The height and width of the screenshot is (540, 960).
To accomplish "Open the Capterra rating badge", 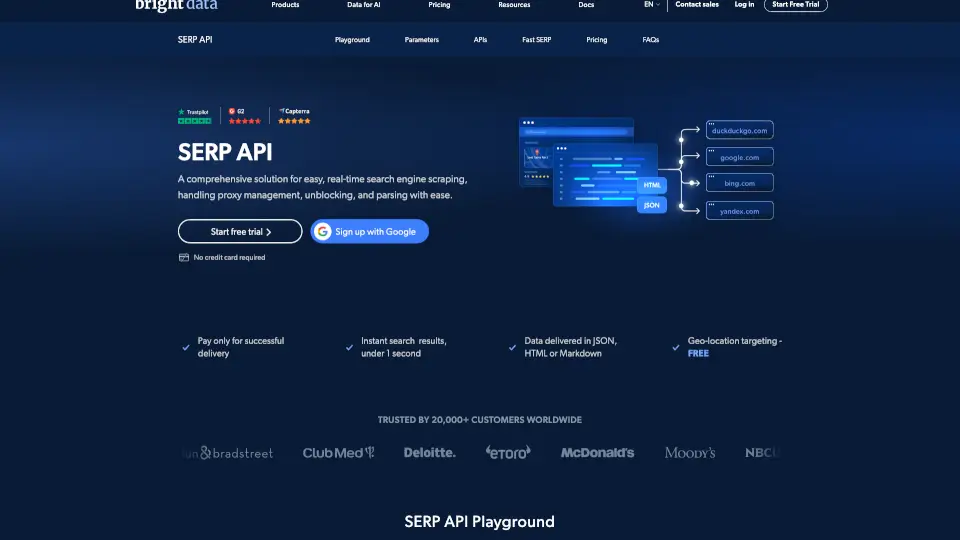I will click(x=294, y=116).
